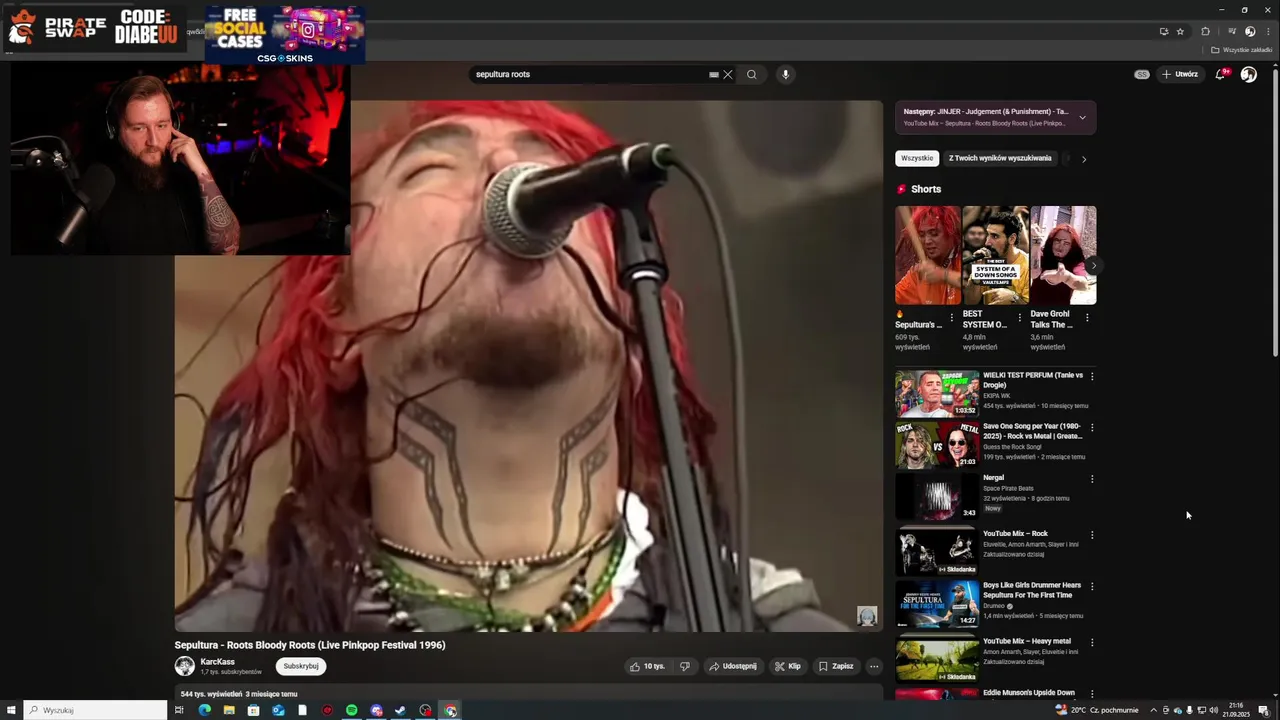Click the channel watermark on video
This screenshot has width=1280, height=720.
pos(867,616)
